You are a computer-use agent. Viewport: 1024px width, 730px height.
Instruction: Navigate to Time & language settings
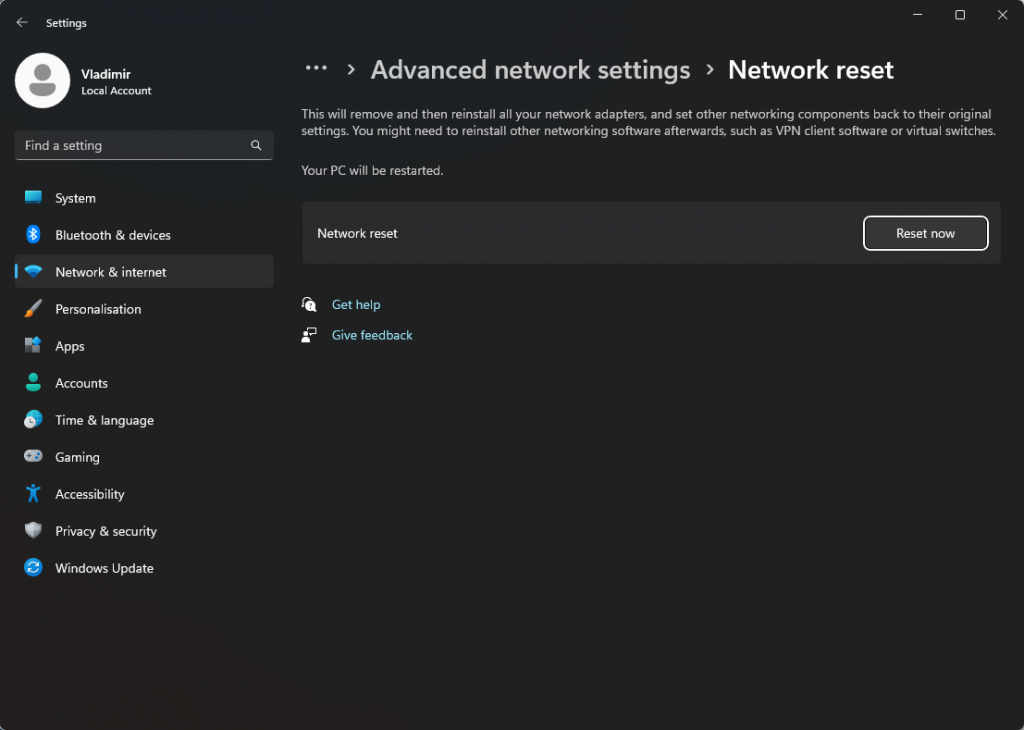coord(104,420)
